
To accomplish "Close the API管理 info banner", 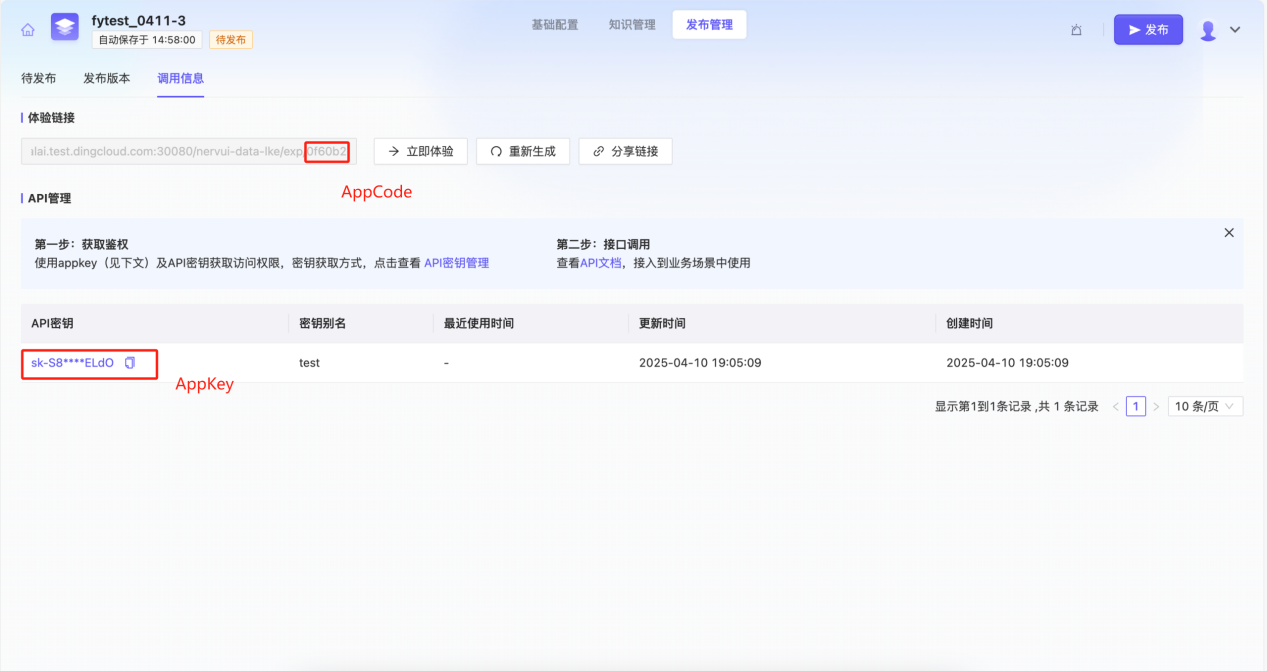I will click(x=1229, y=233).
